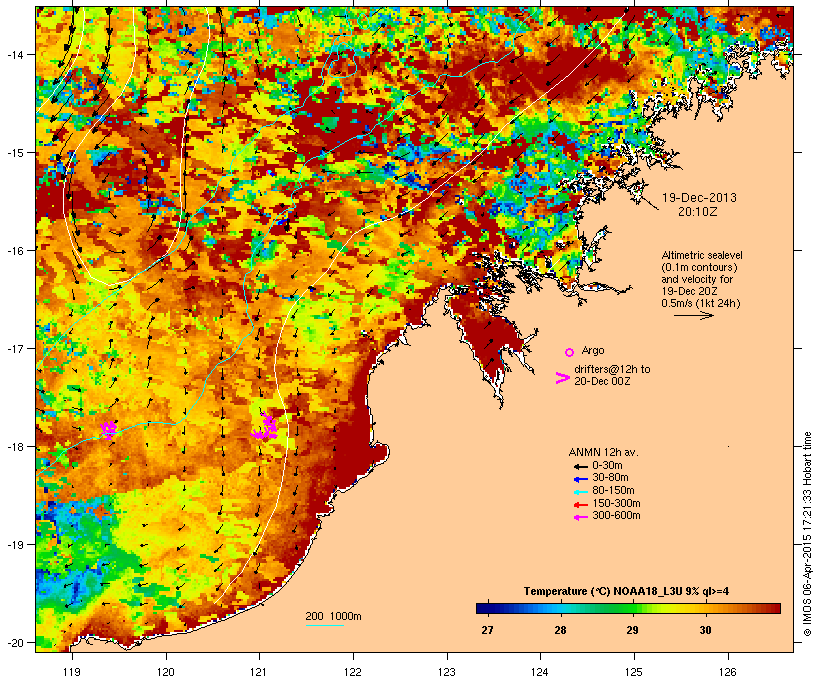Viewport: 820px width, 680px height.
Task: Click the color bar at 29 degrees
Action: (632, 608)
